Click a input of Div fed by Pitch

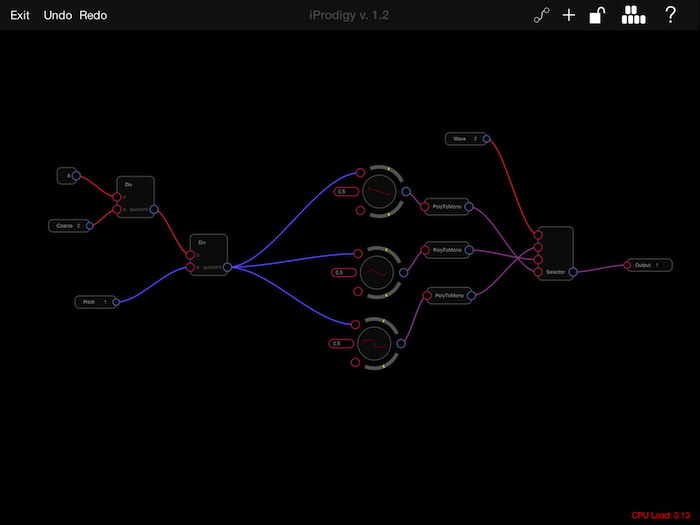coord(190,267)
